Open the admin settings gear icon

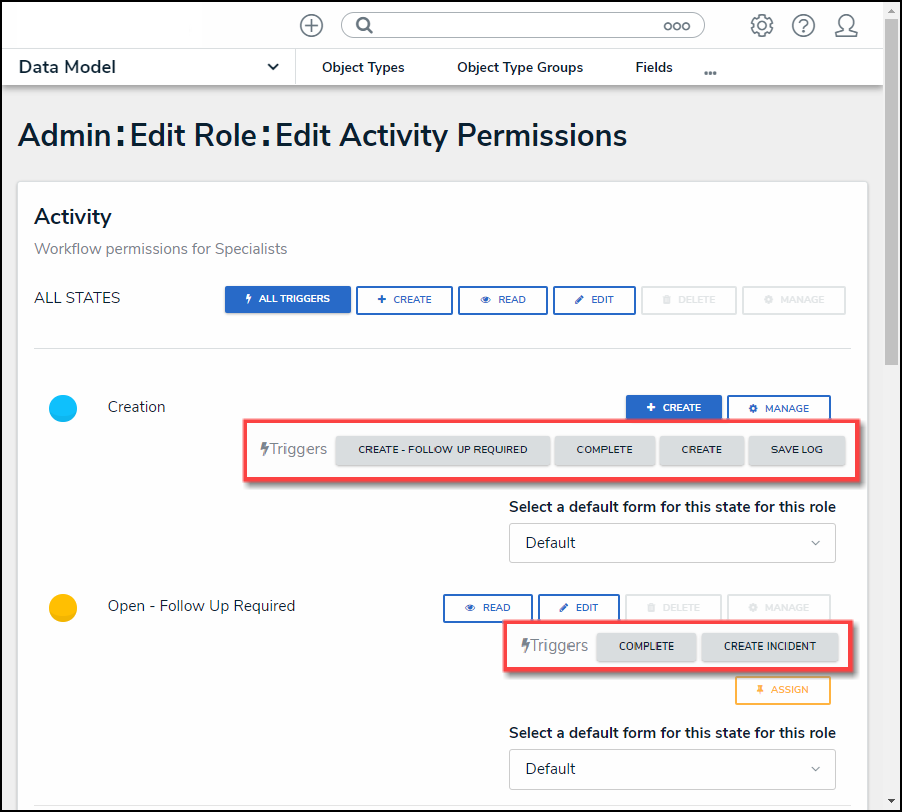(762, 26)
